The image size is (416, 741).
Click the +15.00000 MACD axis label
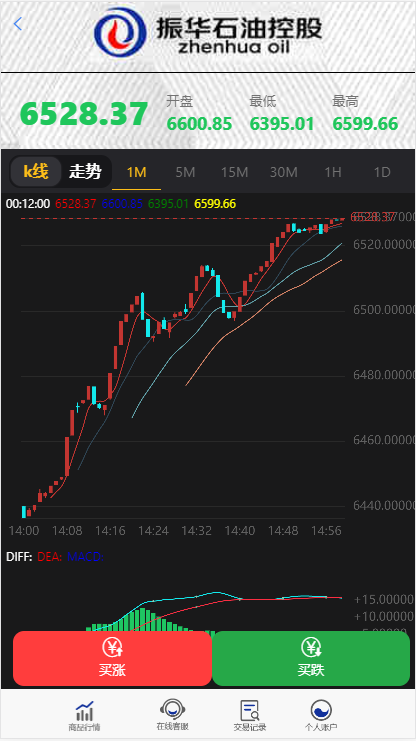click(x=384, y=600)
